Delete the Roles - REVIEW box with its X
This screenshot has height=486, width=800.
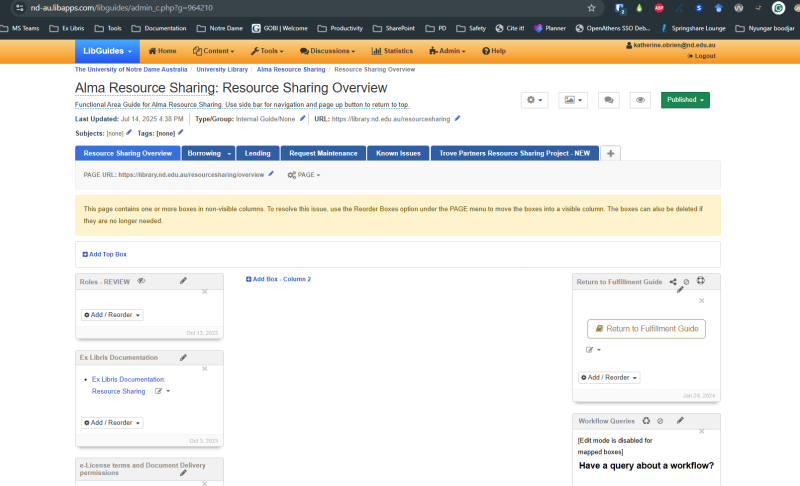click(205, 292)
